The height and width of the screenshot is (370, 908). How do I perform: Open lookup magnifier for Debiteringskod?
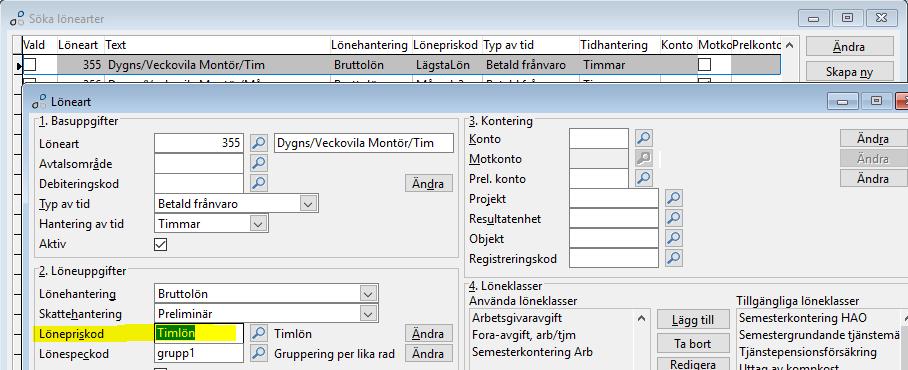point(259,184)
